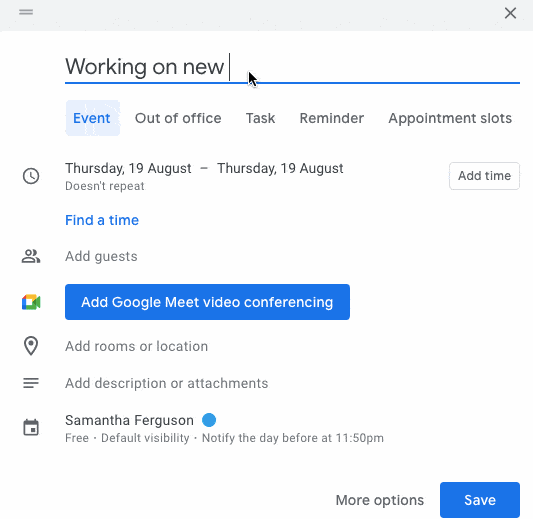Add Google Meet video conferencing
The width and height of the screenshot is (533, 519).
click(x=207, y=302)
